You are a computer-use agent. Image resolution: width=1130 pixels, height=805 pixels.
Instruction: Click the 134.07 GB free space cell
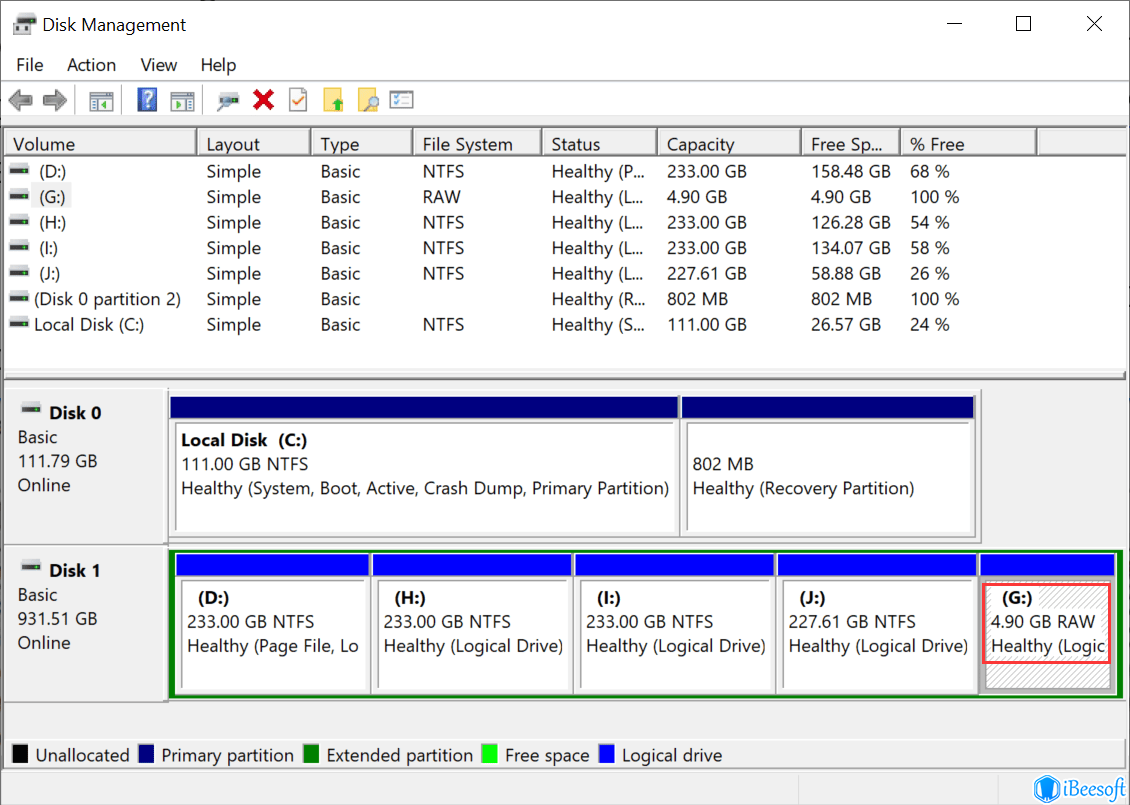pos(850,248)
